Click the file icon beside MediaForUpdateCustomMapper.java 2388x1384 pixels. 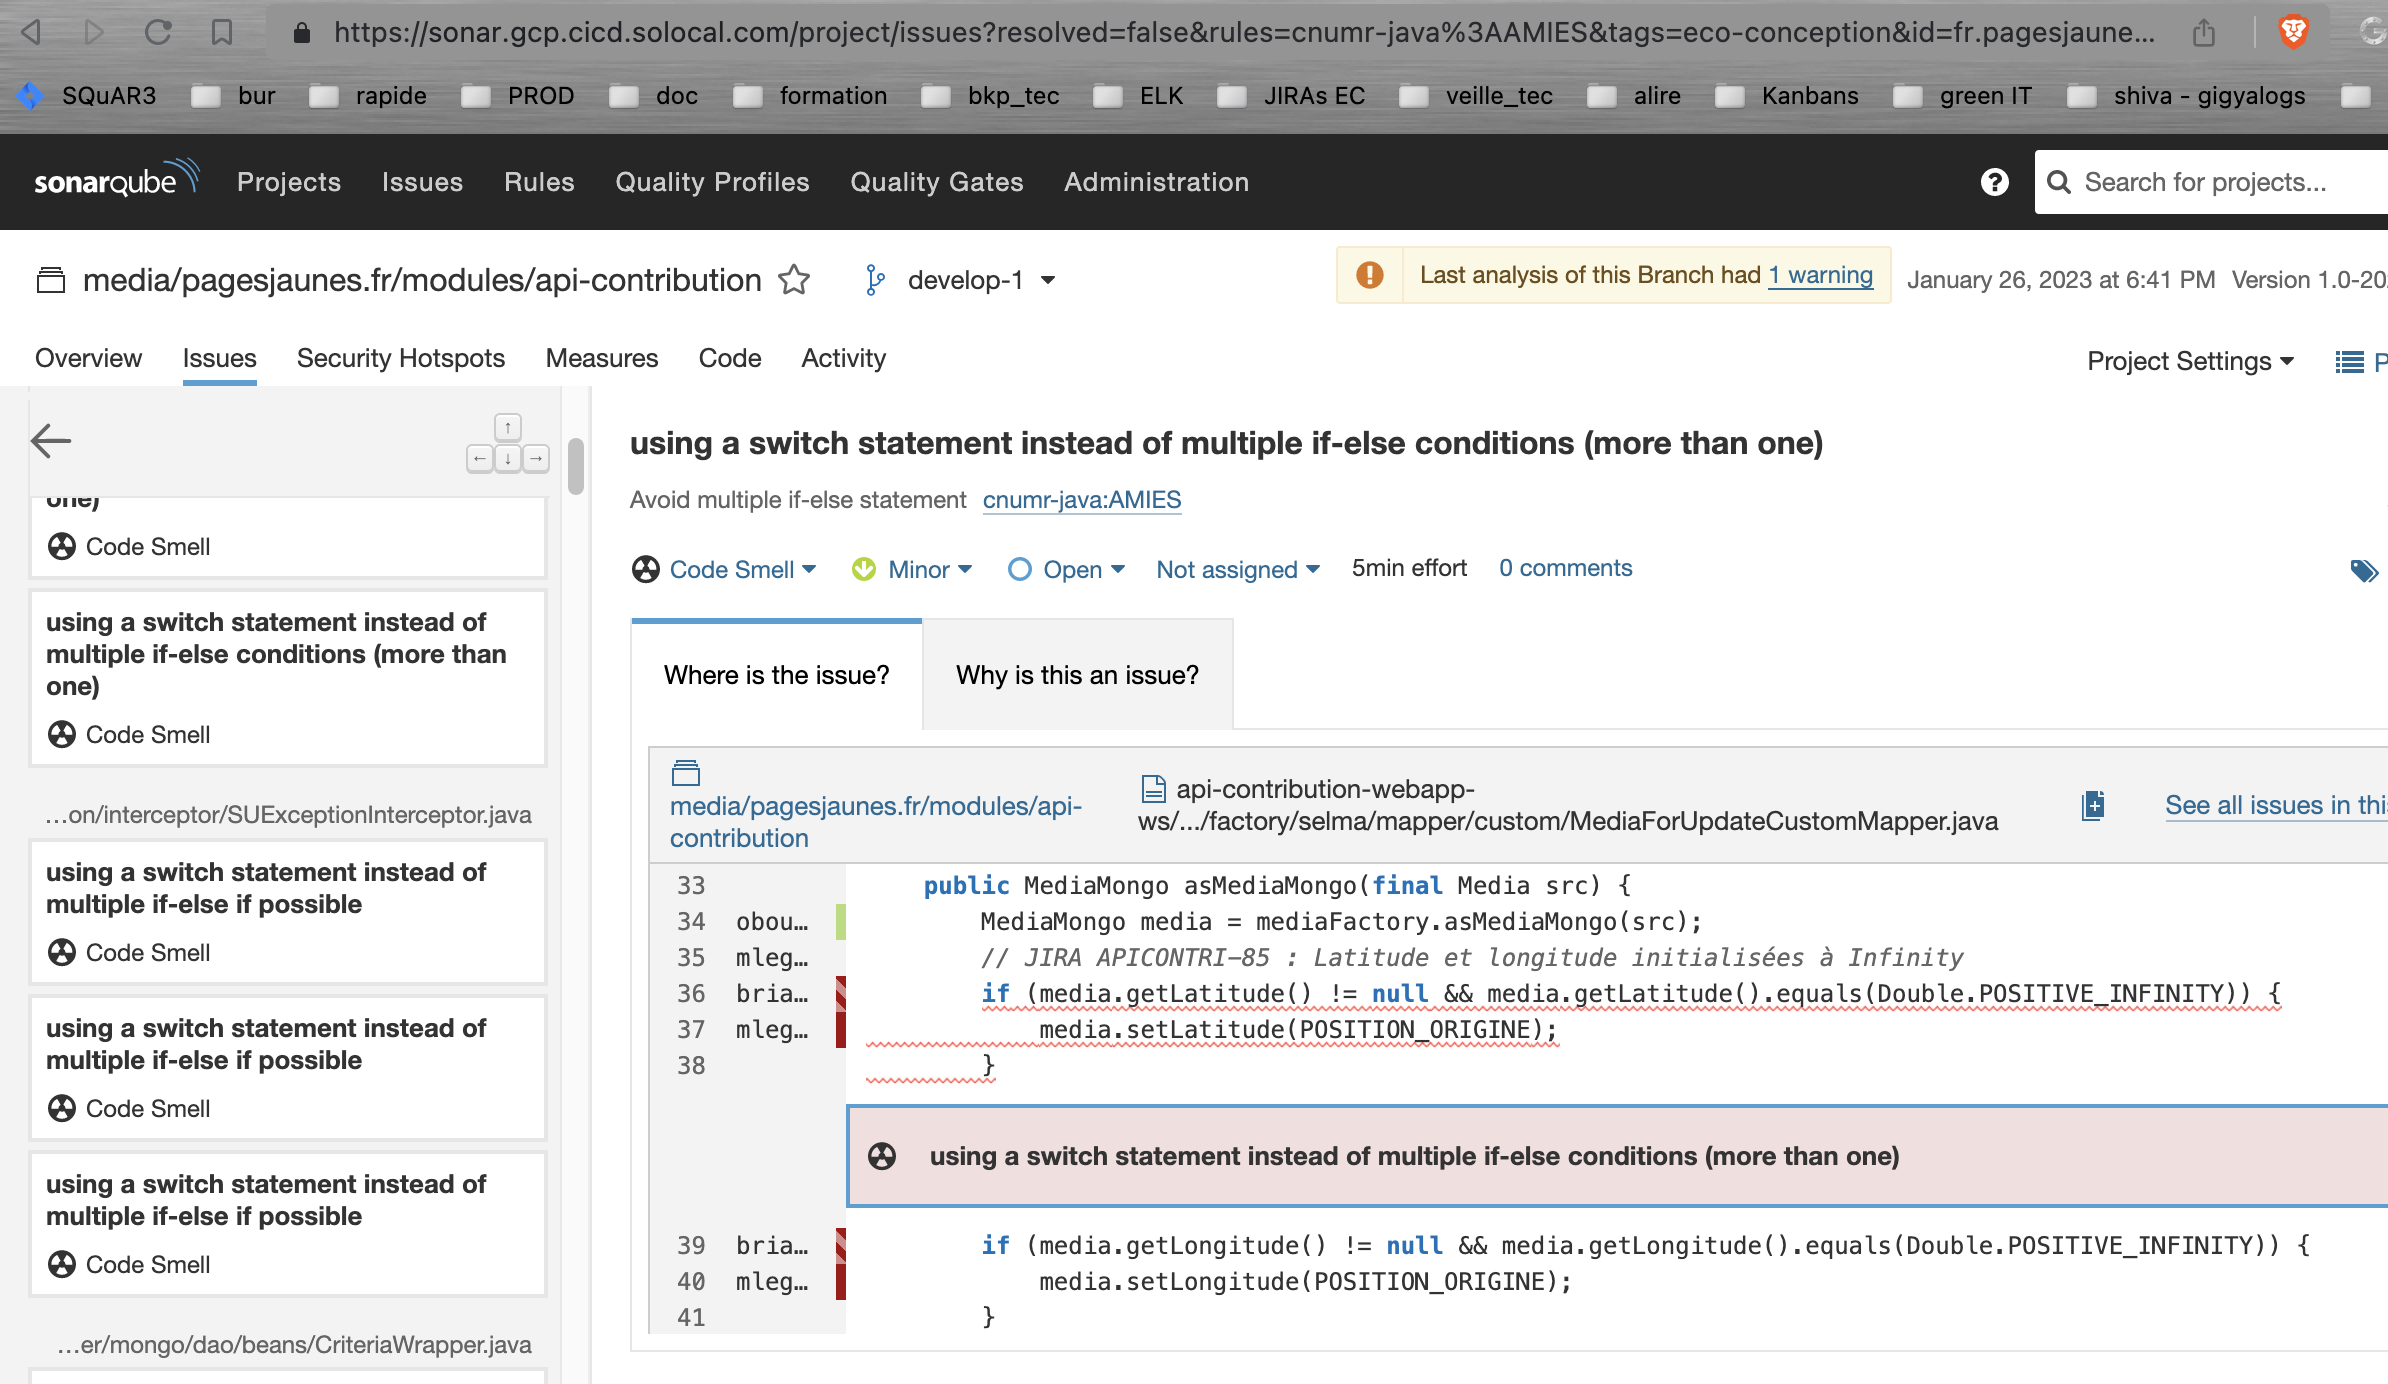pos(1153,788)
